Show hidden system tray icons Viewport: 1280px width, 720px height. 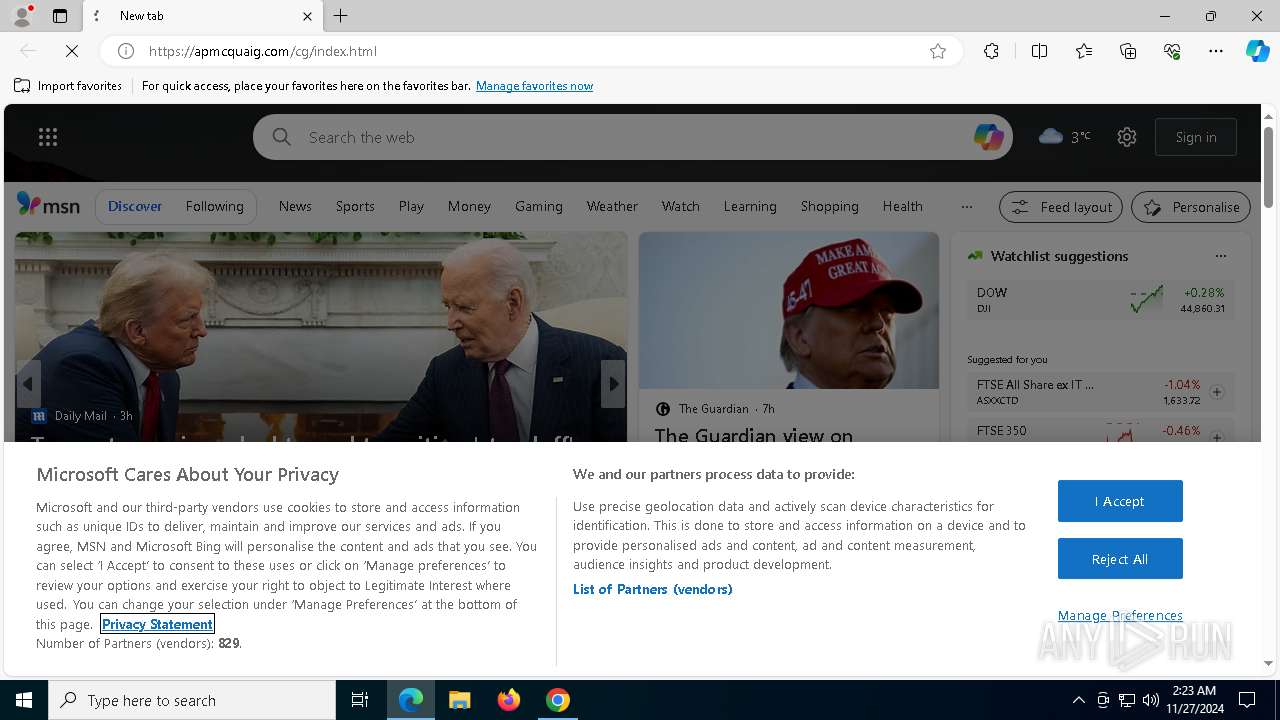[1078, 700]
